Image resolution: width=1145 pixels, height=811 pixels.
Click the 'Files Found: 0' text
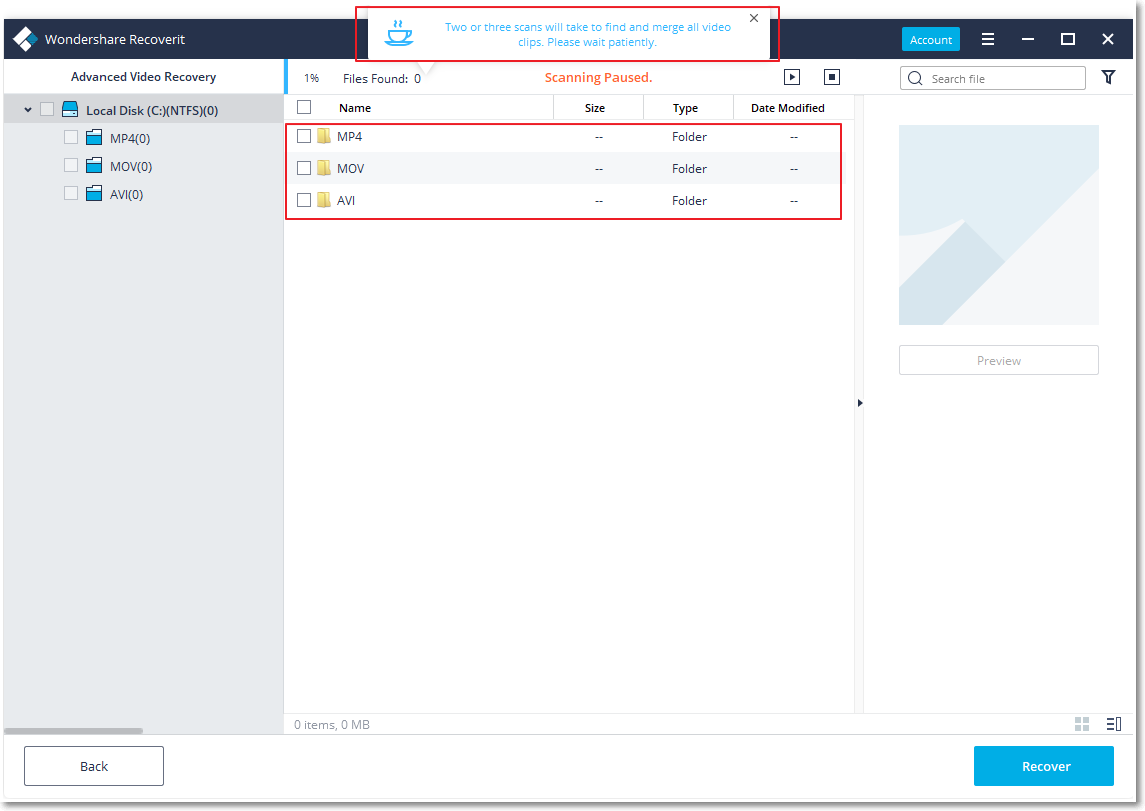(x=382, y=78)
